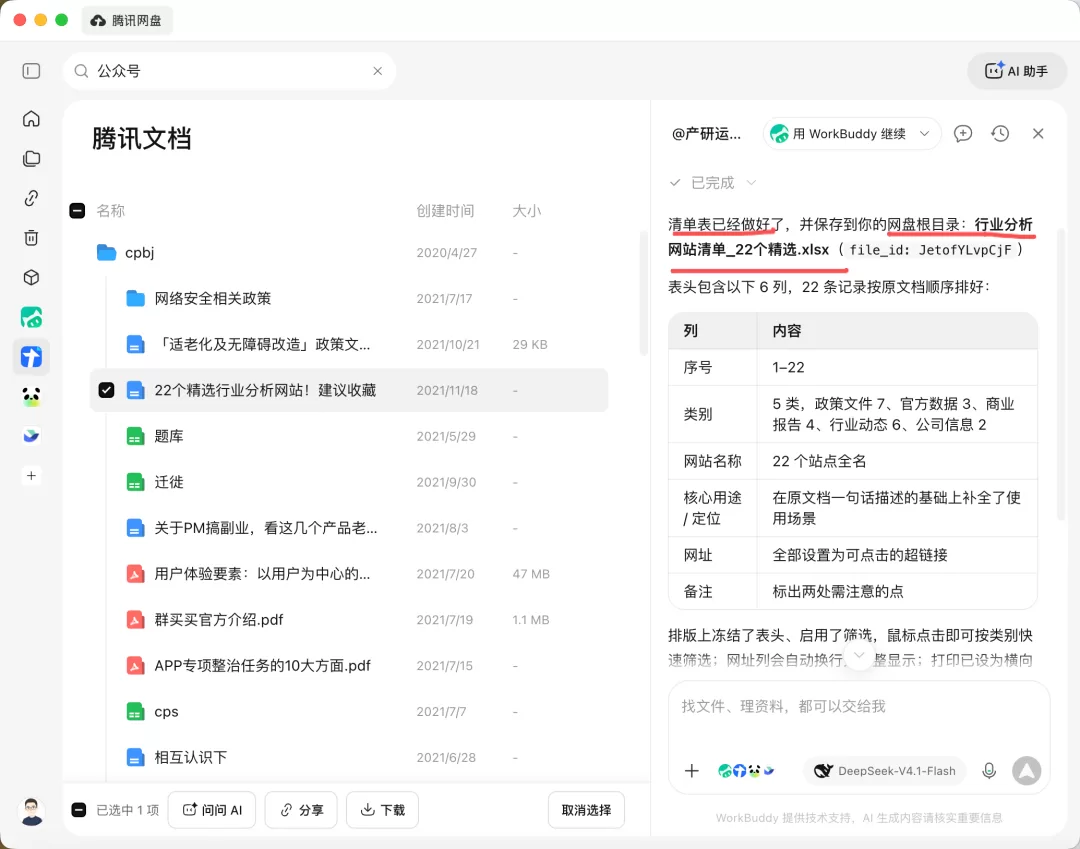Screen dimensions: 1080x849
Task: Click the chat panel scrollbar
Action: pos(1061,375)
